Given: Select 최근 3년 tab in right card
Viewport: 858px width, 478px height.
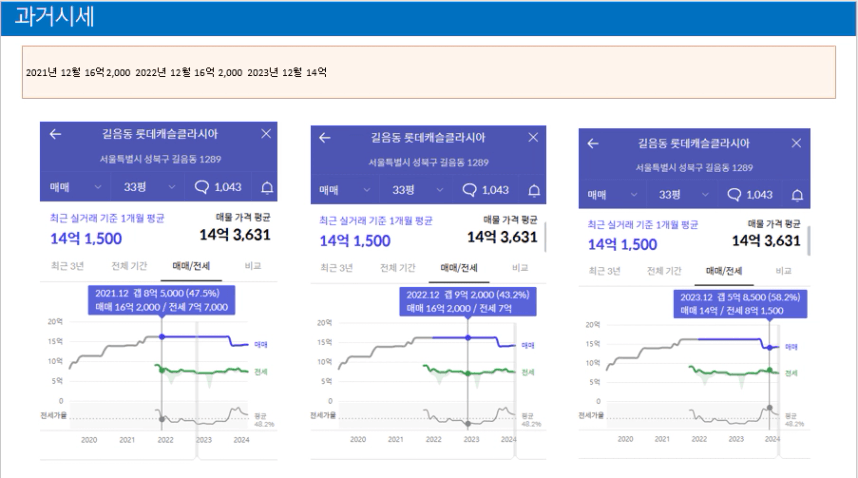Looking at the screenshot, I should pyautogui.click(x=605, y=271).
